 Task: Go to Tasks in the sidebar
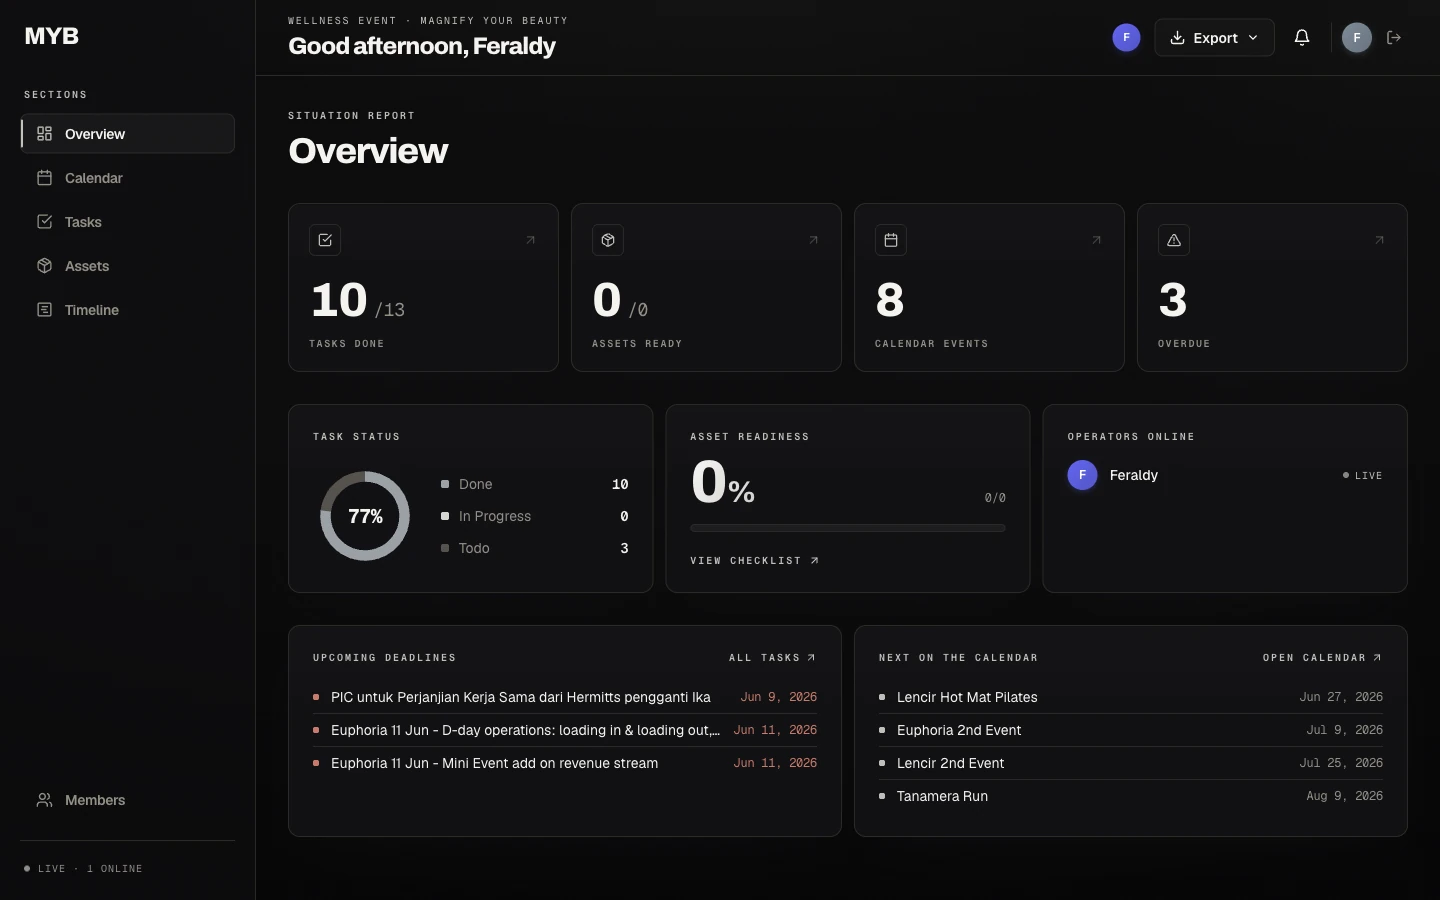[128, 222]
